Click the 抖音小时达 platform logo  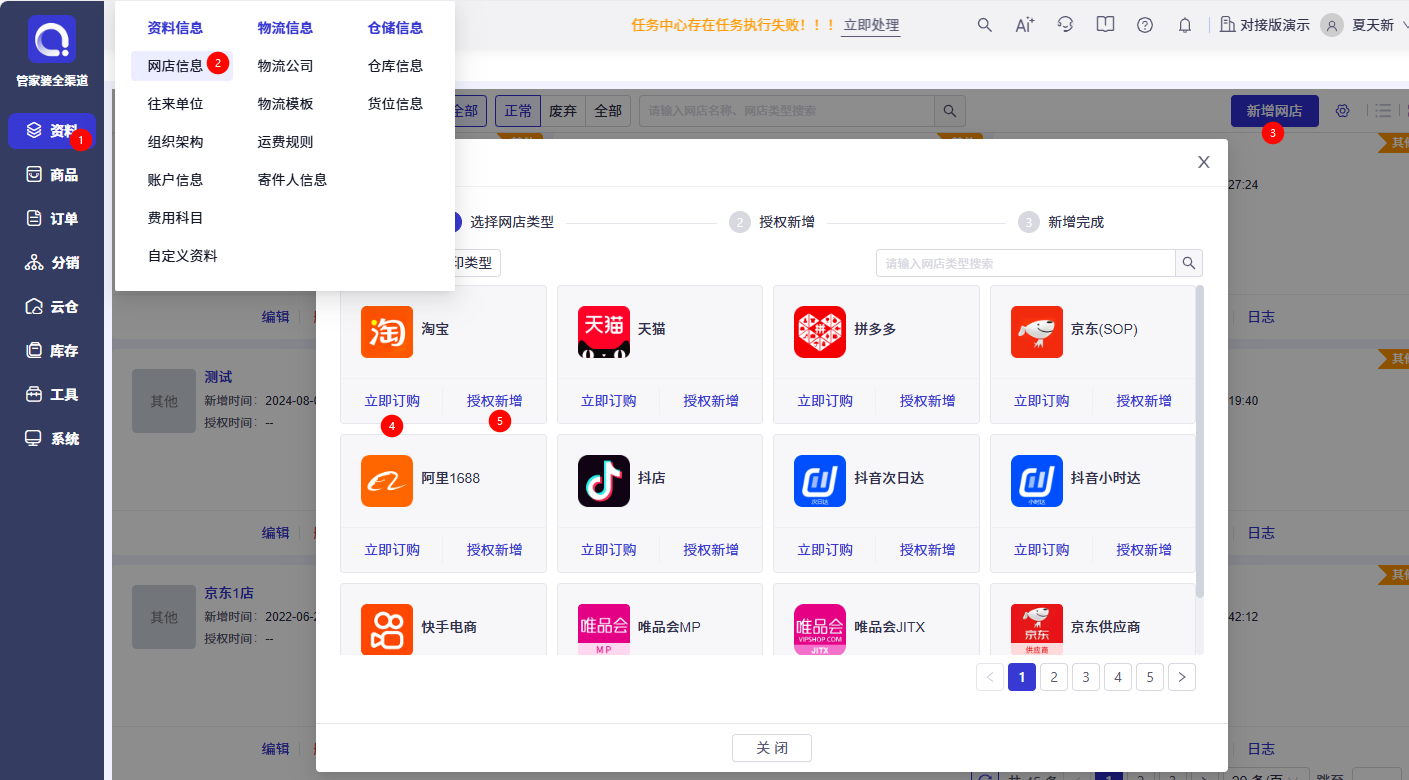click(1037, 481)
